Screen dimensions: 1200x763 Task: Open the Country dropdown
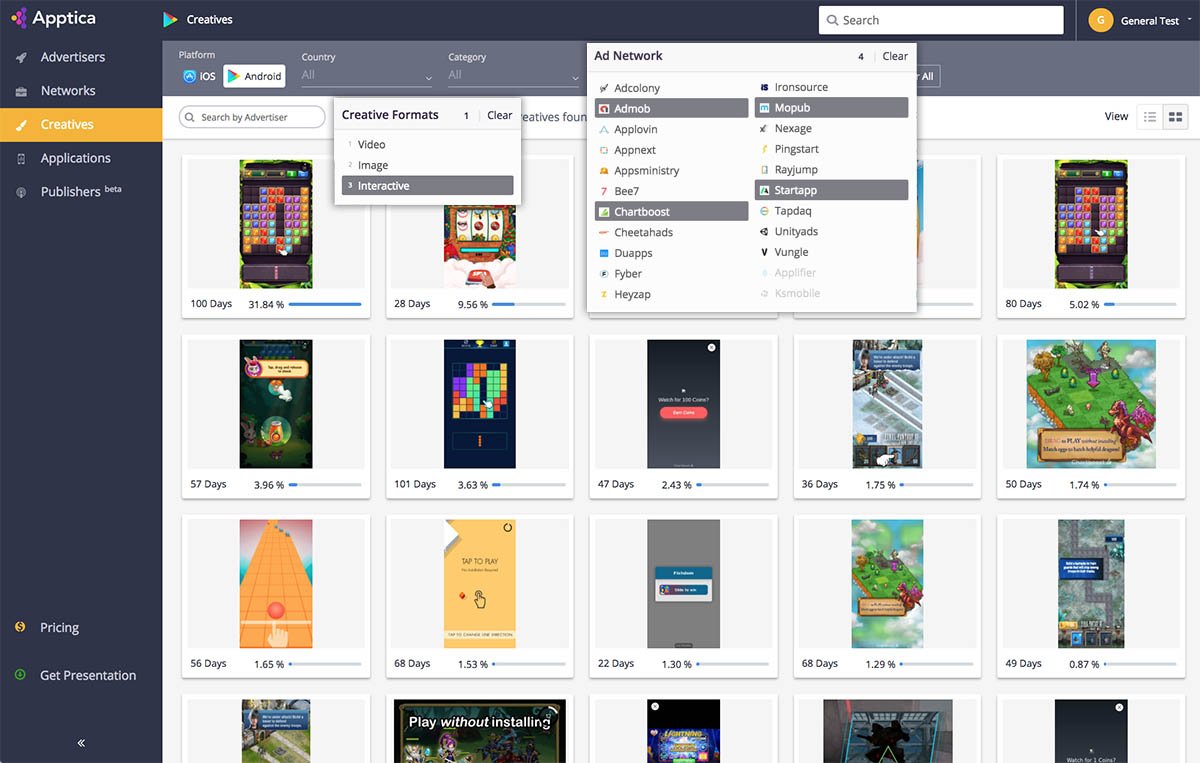coord(367,75)
